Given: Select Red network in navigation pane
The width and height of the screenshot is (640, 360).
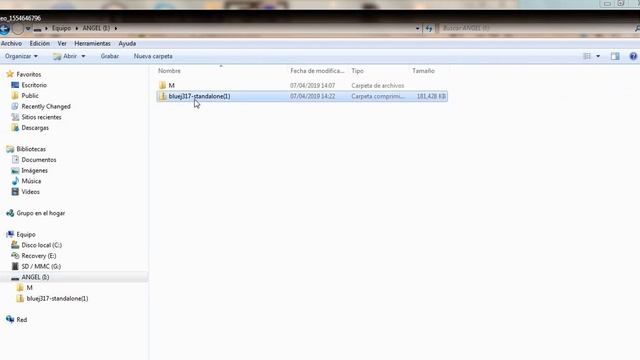Looking at the screenshot, I should [x=17, y=320].
